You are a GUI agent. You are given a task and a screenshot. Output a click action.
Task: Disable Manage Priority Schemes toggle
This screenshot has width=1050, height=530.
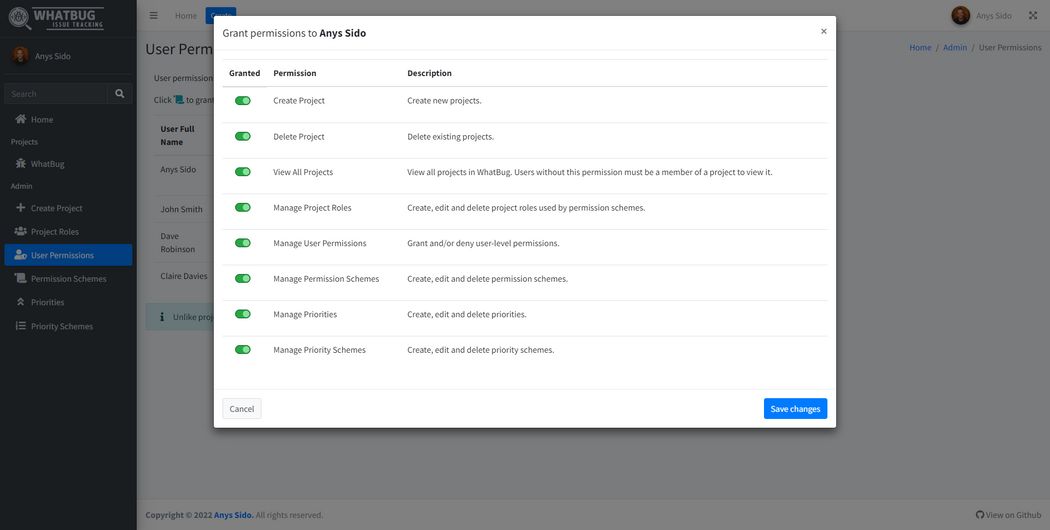coord(243,350)
